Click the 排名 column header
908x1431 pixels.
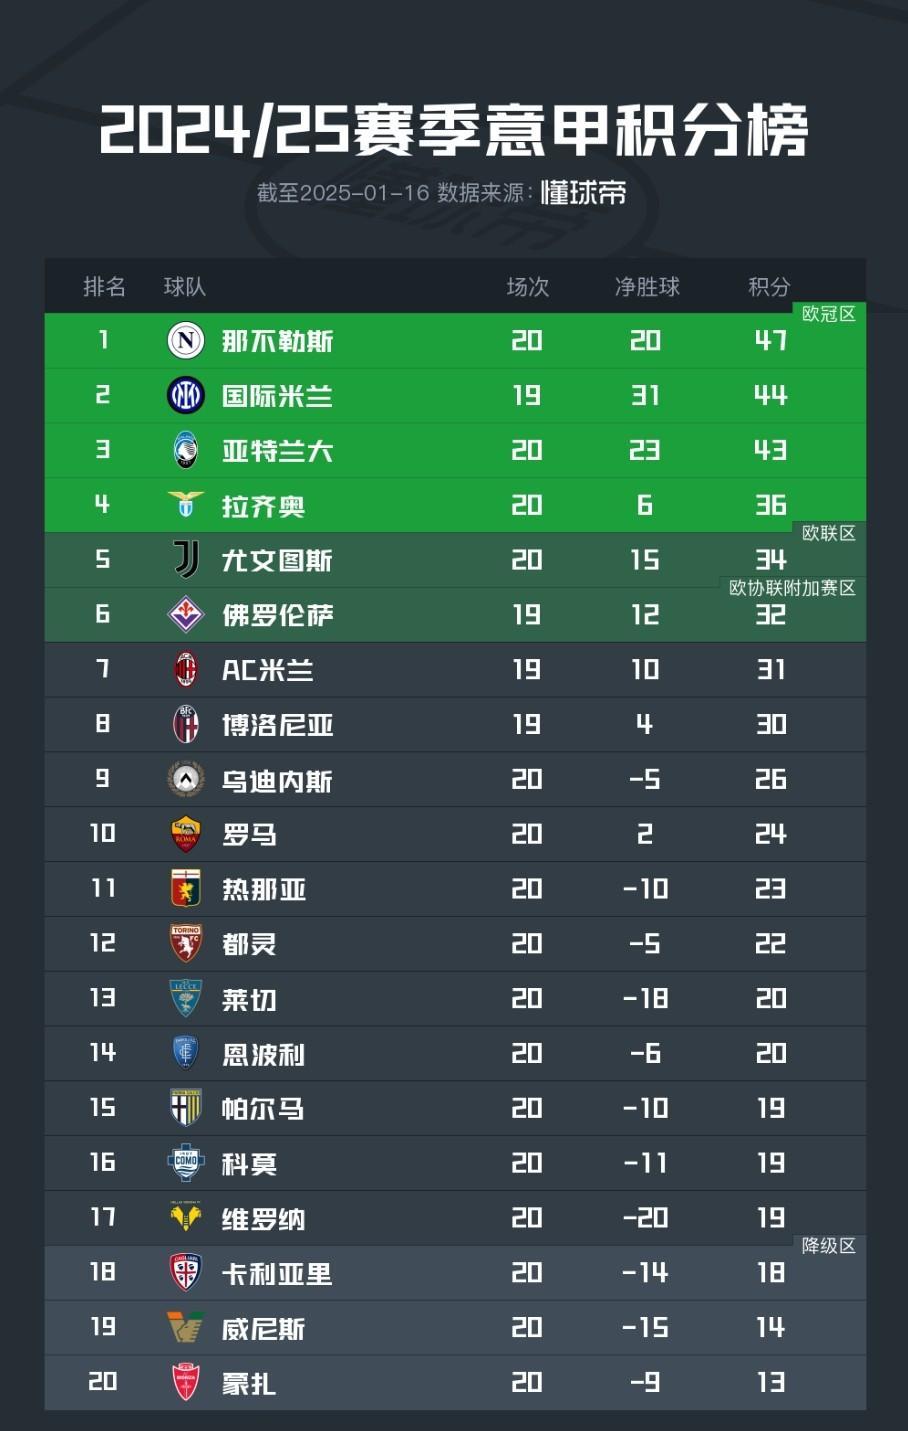tap(104, 287)
